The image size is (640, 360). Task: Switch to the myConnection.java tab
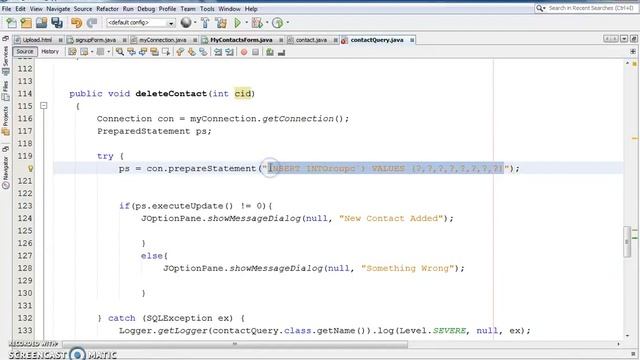[162, 40]
